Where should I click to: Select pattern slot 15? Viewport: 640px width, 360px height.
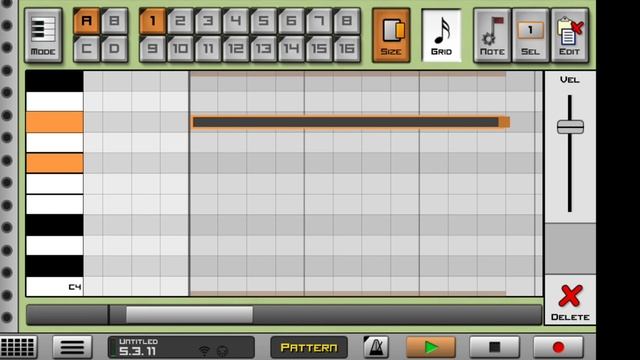coord(319,49)
